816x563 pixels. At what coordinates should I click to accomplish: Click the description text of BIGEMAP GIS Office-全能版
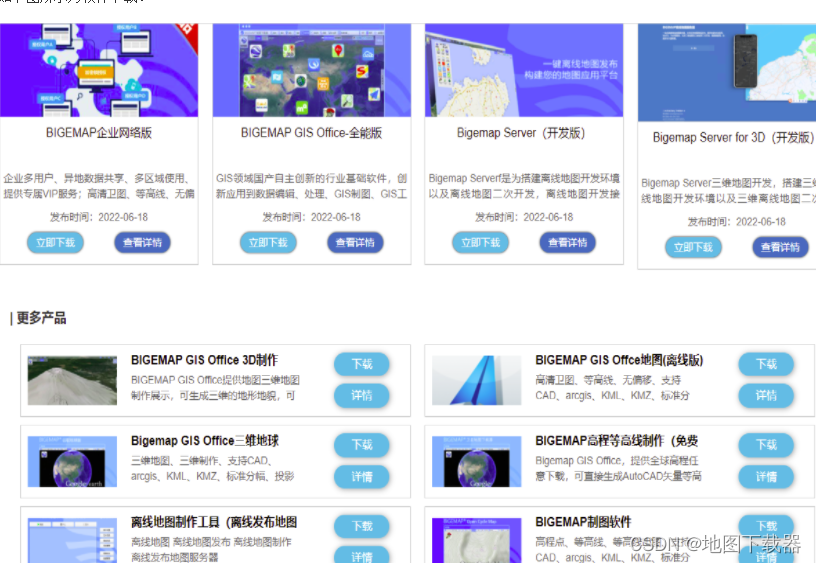312,186
